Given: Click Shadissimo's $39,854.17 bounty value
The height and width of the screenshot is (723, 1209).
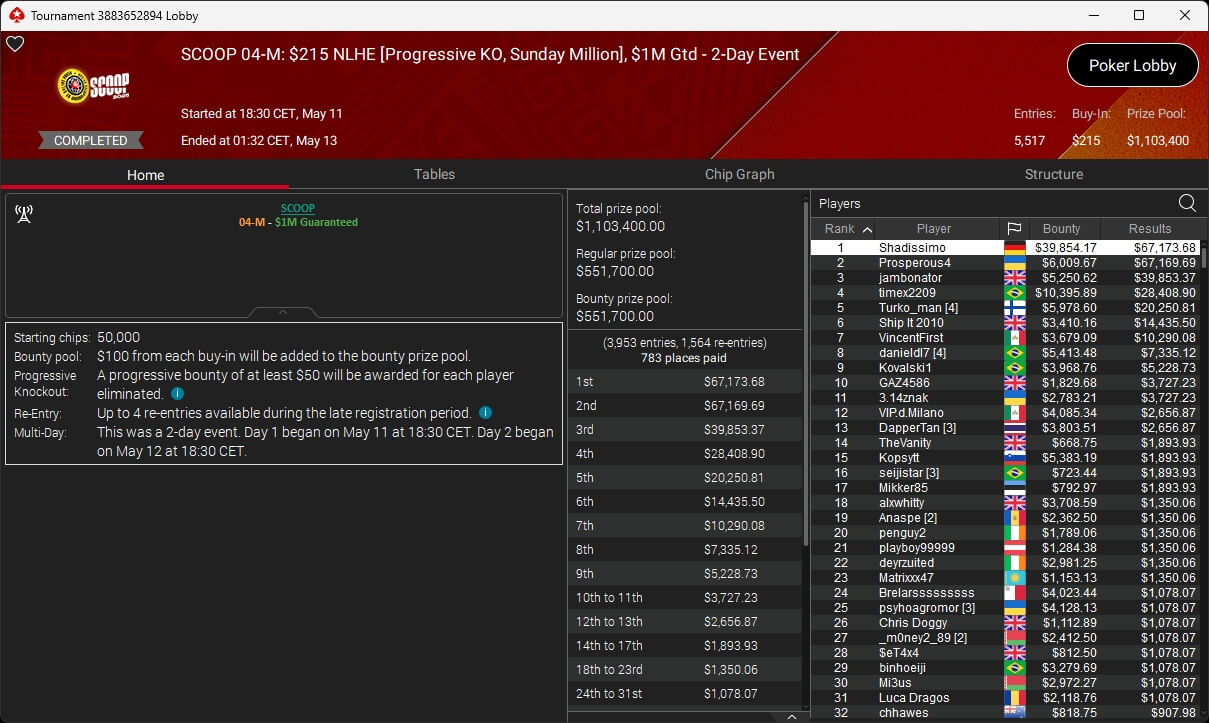Looking at the screenshot, I should [1066, 248].
